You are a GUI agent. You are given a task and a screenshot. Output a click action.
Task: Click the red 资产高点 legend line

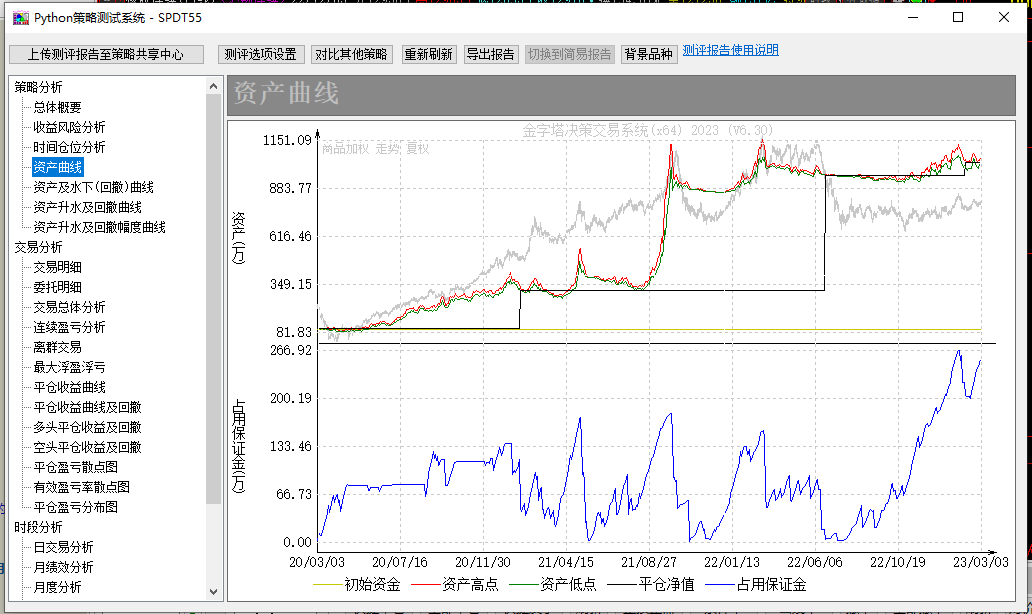coord(423,585)
